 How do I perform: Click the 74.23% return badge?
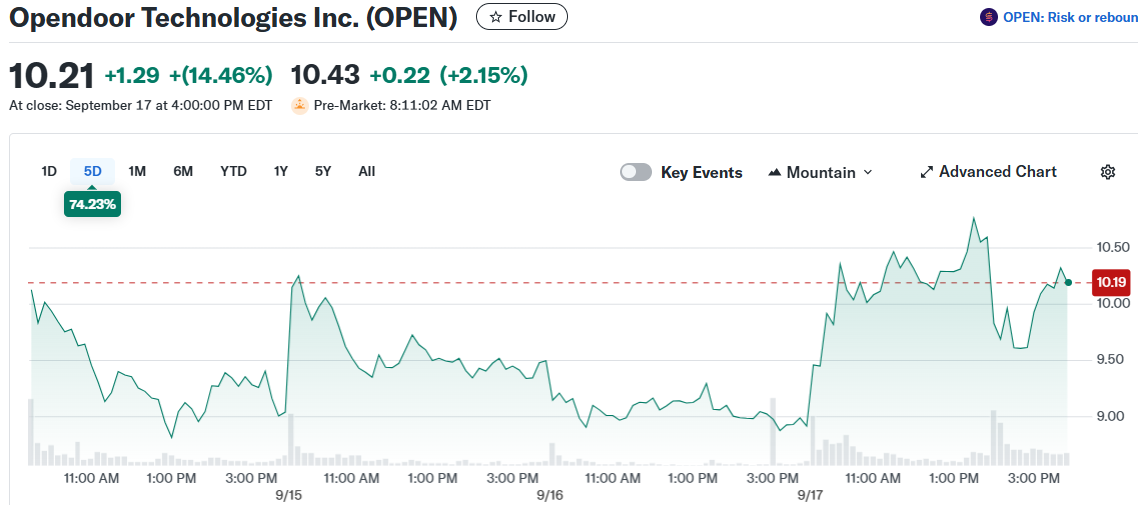[92, 205]
